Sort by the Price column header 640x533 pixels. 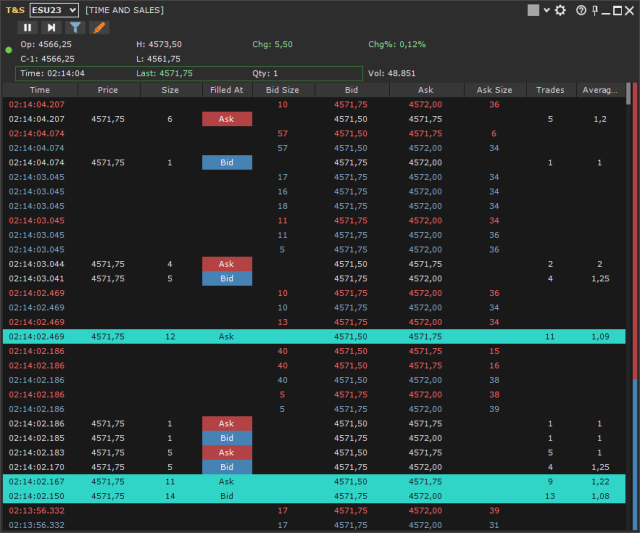tap(107, 90)
